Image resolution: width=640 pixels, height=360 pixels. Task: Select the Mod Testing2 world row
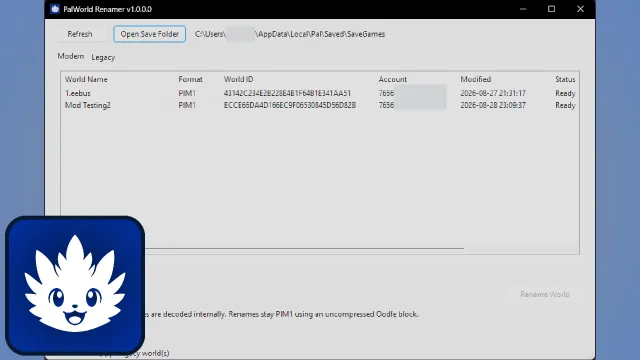(320, 105)
